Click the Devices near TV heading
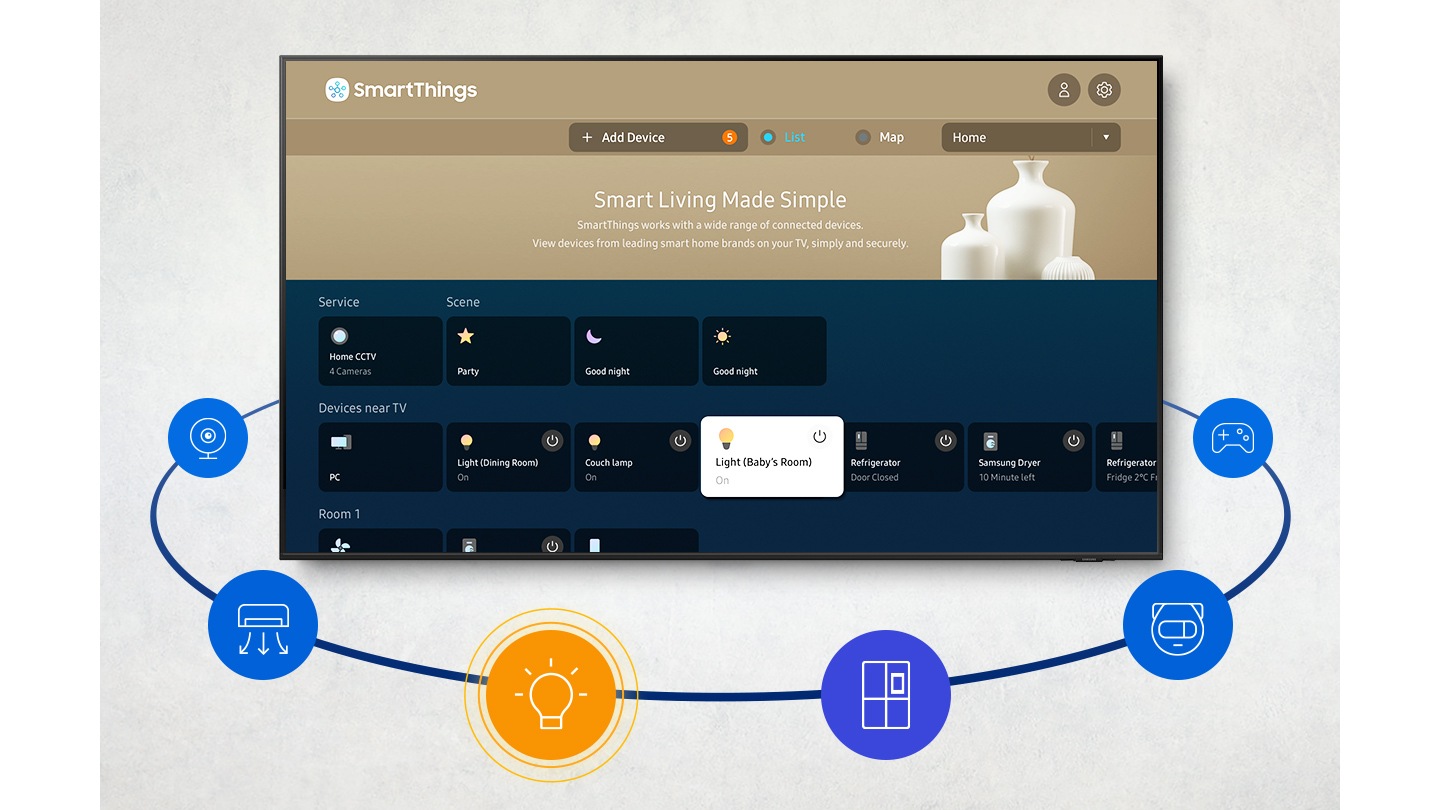This screenshot has height=810, width=1440. (362, 408)
